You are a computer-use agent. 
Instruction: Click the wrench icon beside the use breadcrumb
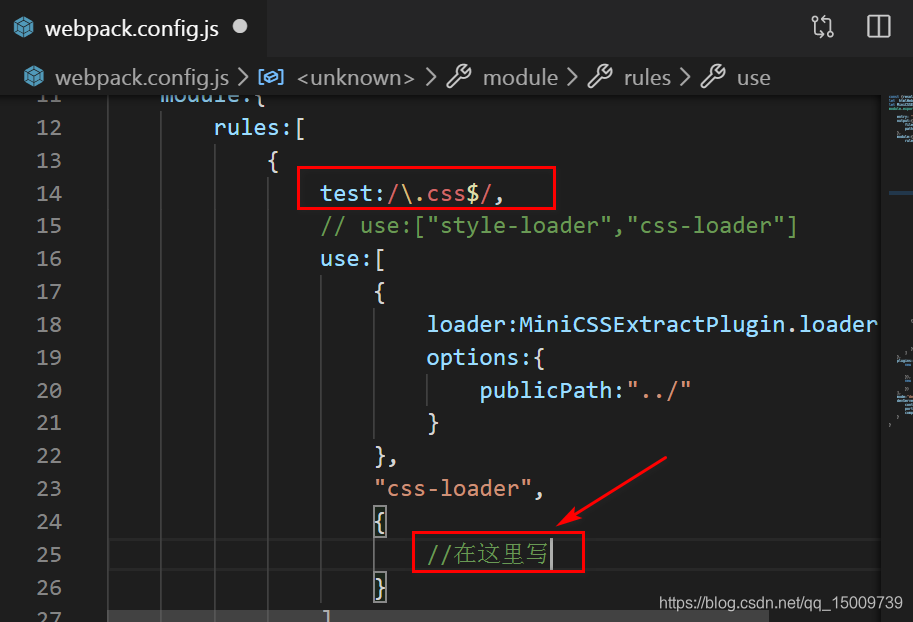712,77
